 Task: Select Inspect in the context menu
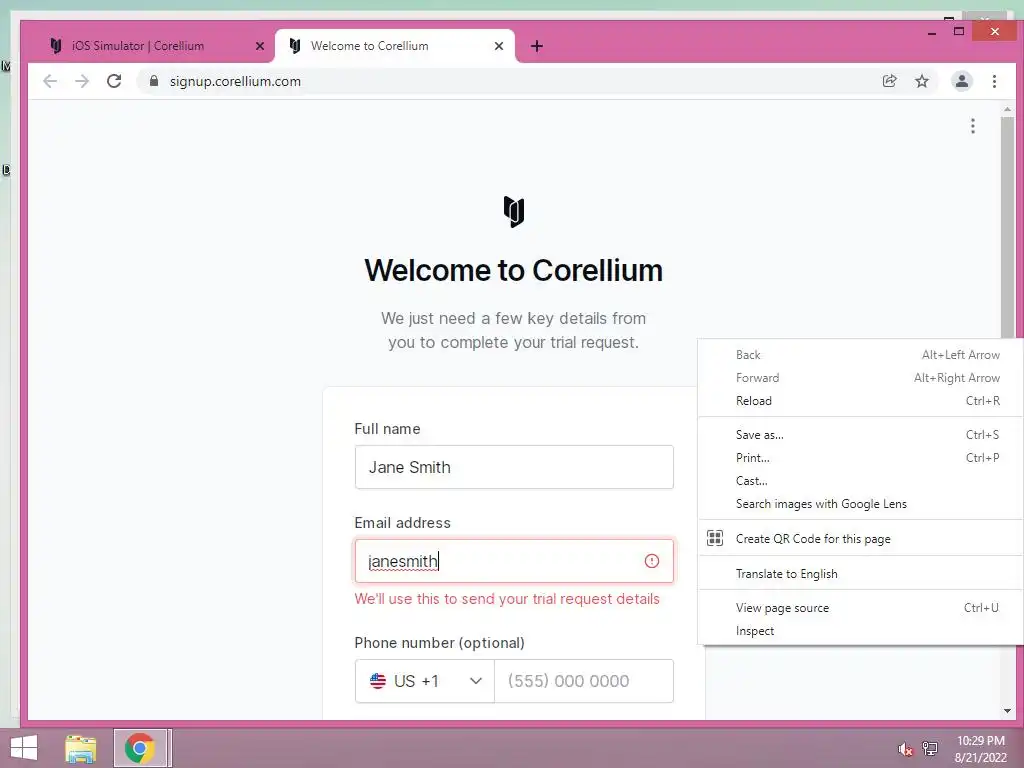click(x=860, y=631)
